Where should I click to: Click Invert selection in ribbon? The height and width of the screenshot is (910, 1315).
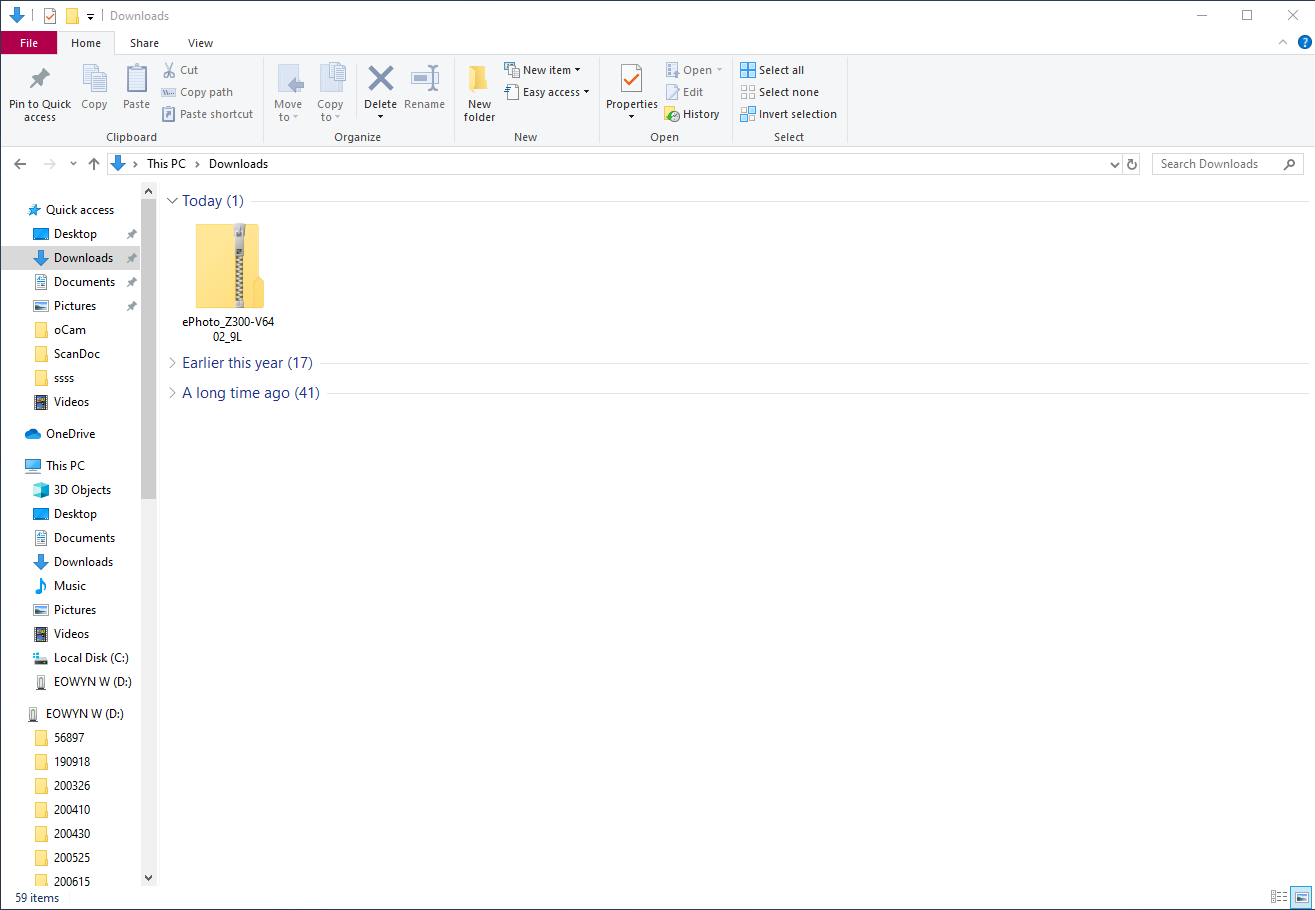pos(788,114)
